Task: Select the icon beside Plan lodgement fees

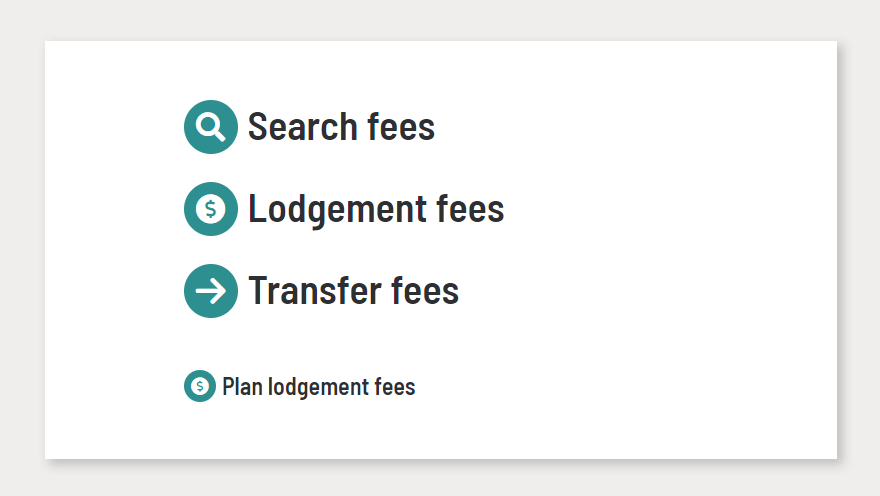Action: click(200, 386)
